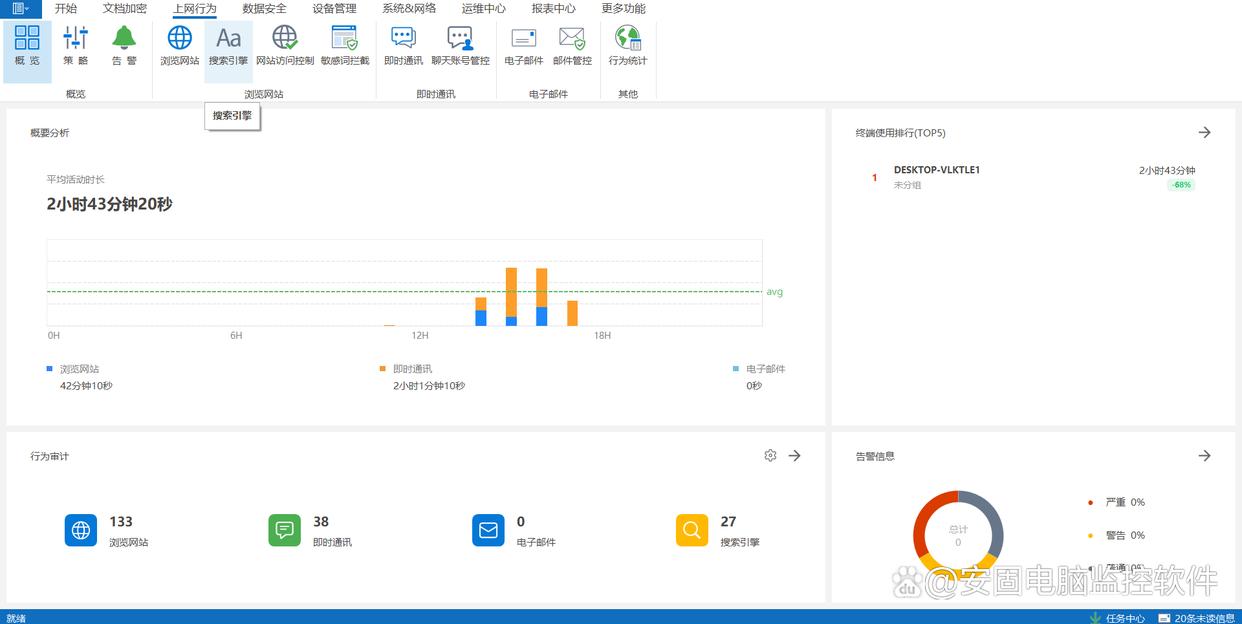Expand 行为审计 details arrow

point(794,456)
